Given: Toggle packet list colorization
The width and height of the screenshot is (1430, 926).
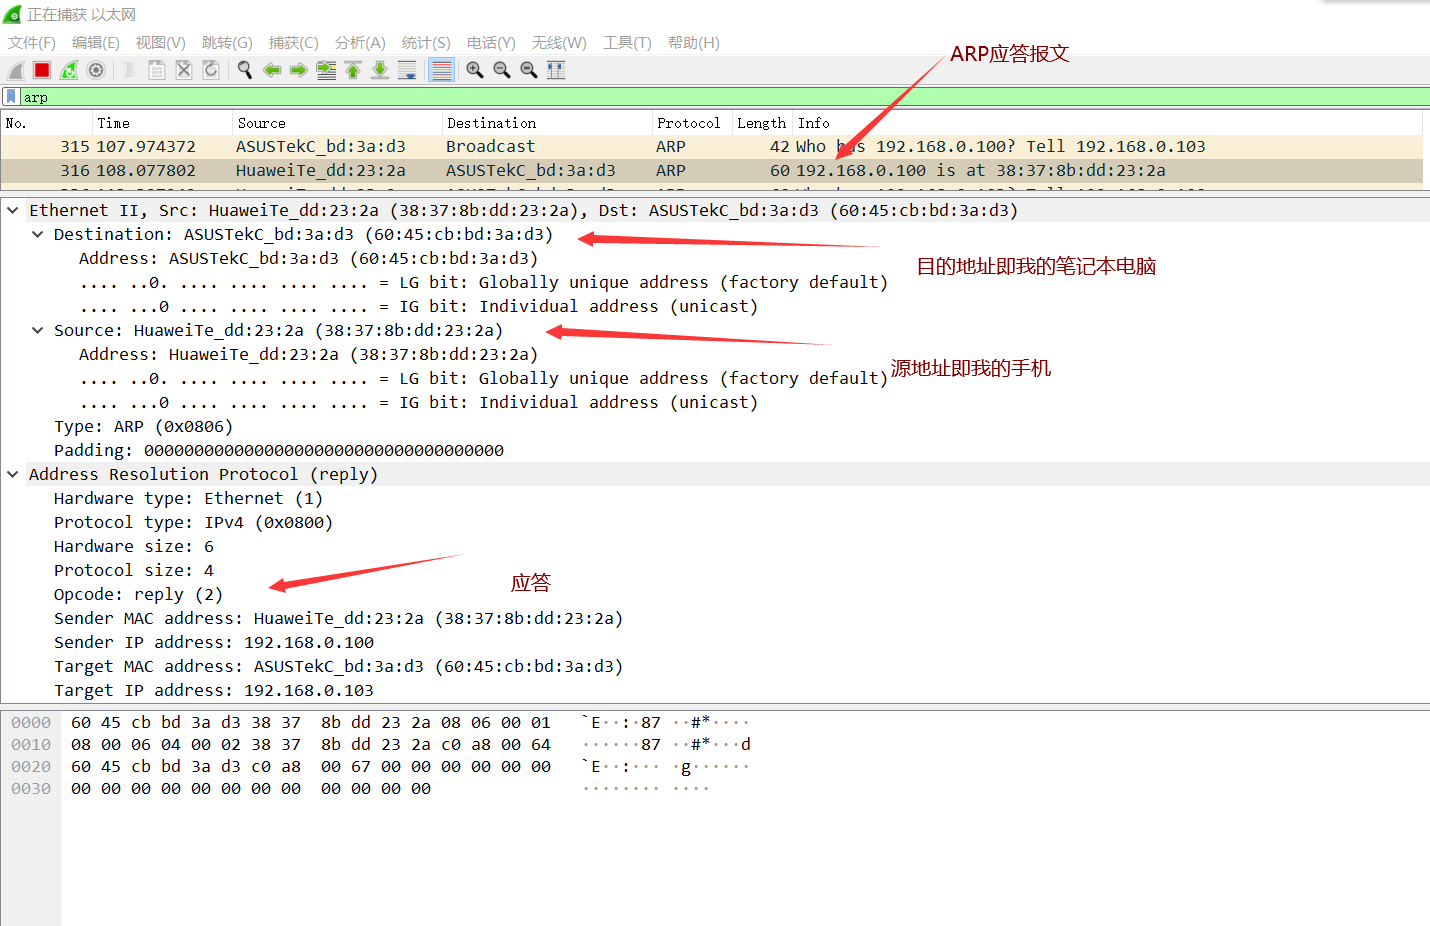Looking at the screenshot, I should coord(441,70).
